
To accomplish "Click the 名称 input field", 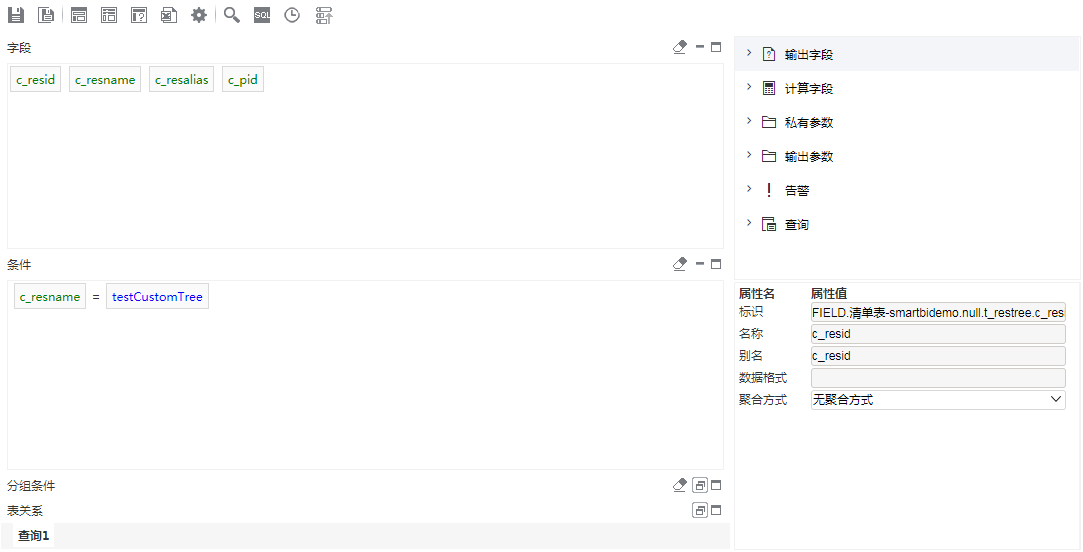I will click(938, 334).
